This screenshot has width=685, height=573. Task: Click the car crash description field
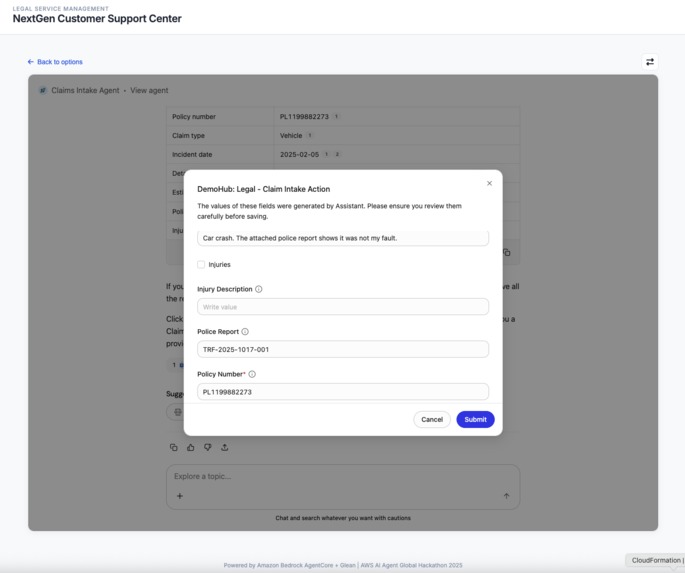343,238
